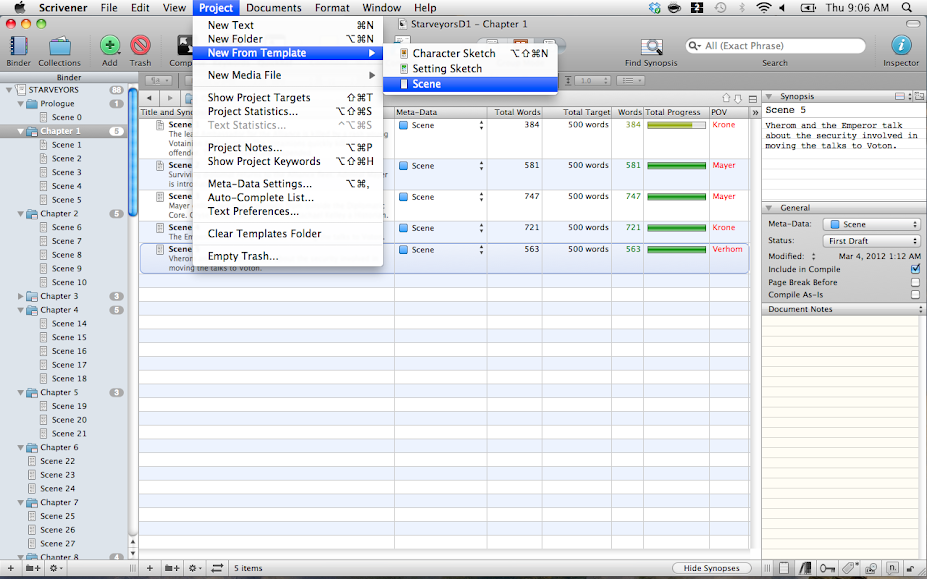The image size is (927, 579).
Task: Open the Format menu
Action: (332, 8)
